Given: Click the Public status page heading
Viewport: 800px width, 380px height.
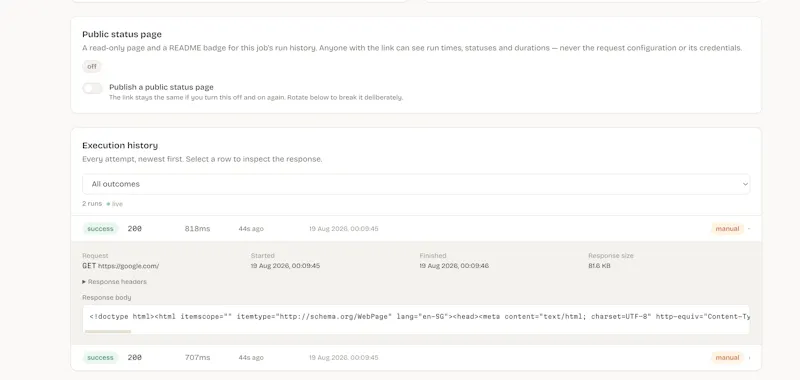Looking at the screenshot, I should pyautogui.click(x=122, y=34).
